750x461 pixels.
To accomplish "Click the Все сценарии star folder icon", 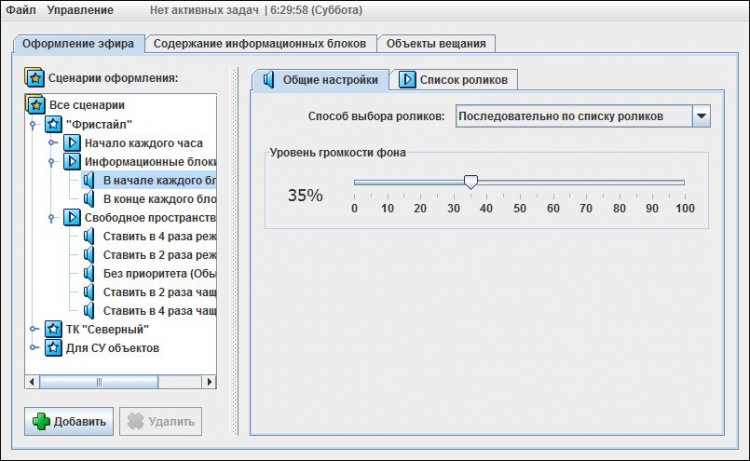I will coord(35,104).
